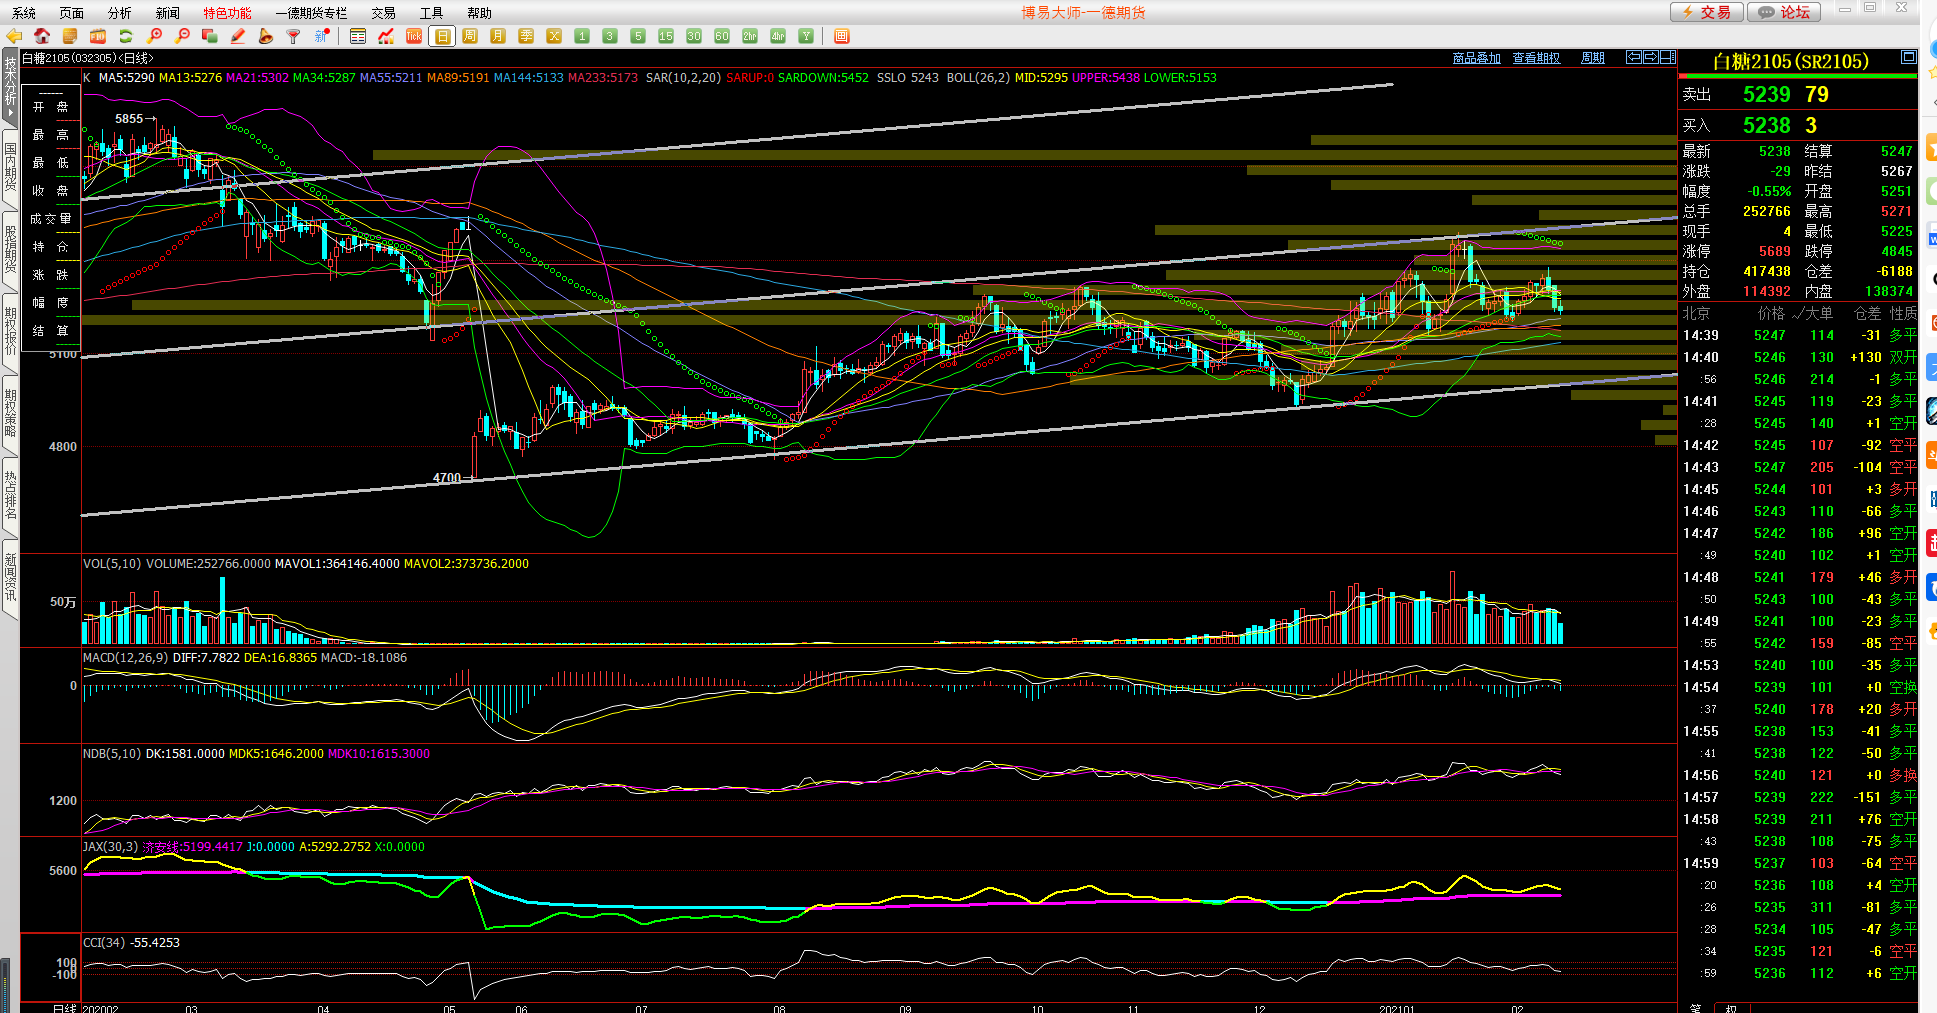Expand the 技术分析 side tab
Viewport: 1937px width, 1013px height.
pyautogui.click(x=10, y=85)
